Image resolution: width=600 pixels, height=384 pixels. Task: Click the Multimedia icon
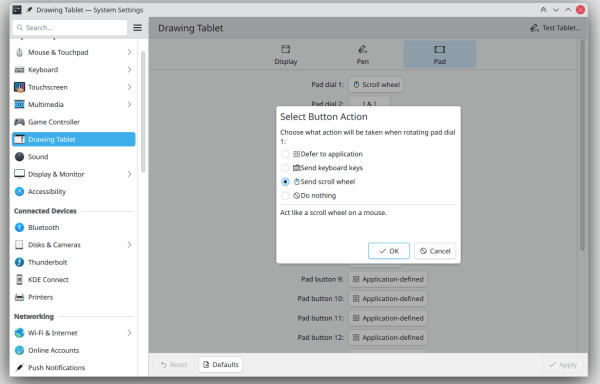[x=19, y=104]
